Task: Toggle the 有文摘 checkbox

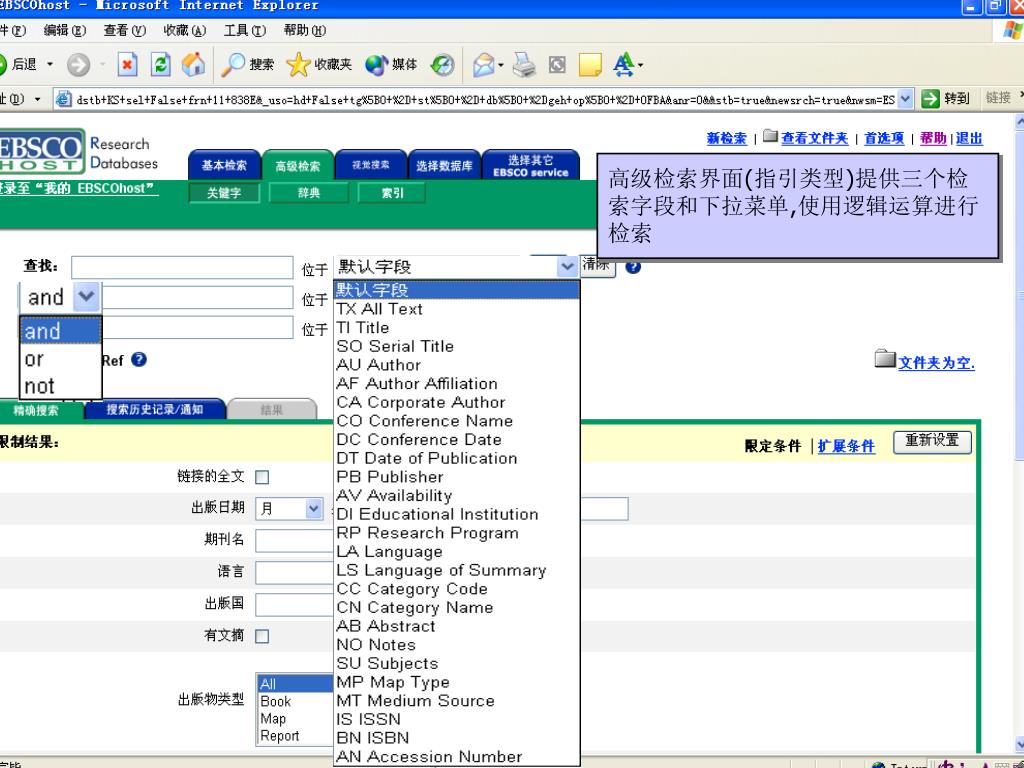Action: [262, 636]
